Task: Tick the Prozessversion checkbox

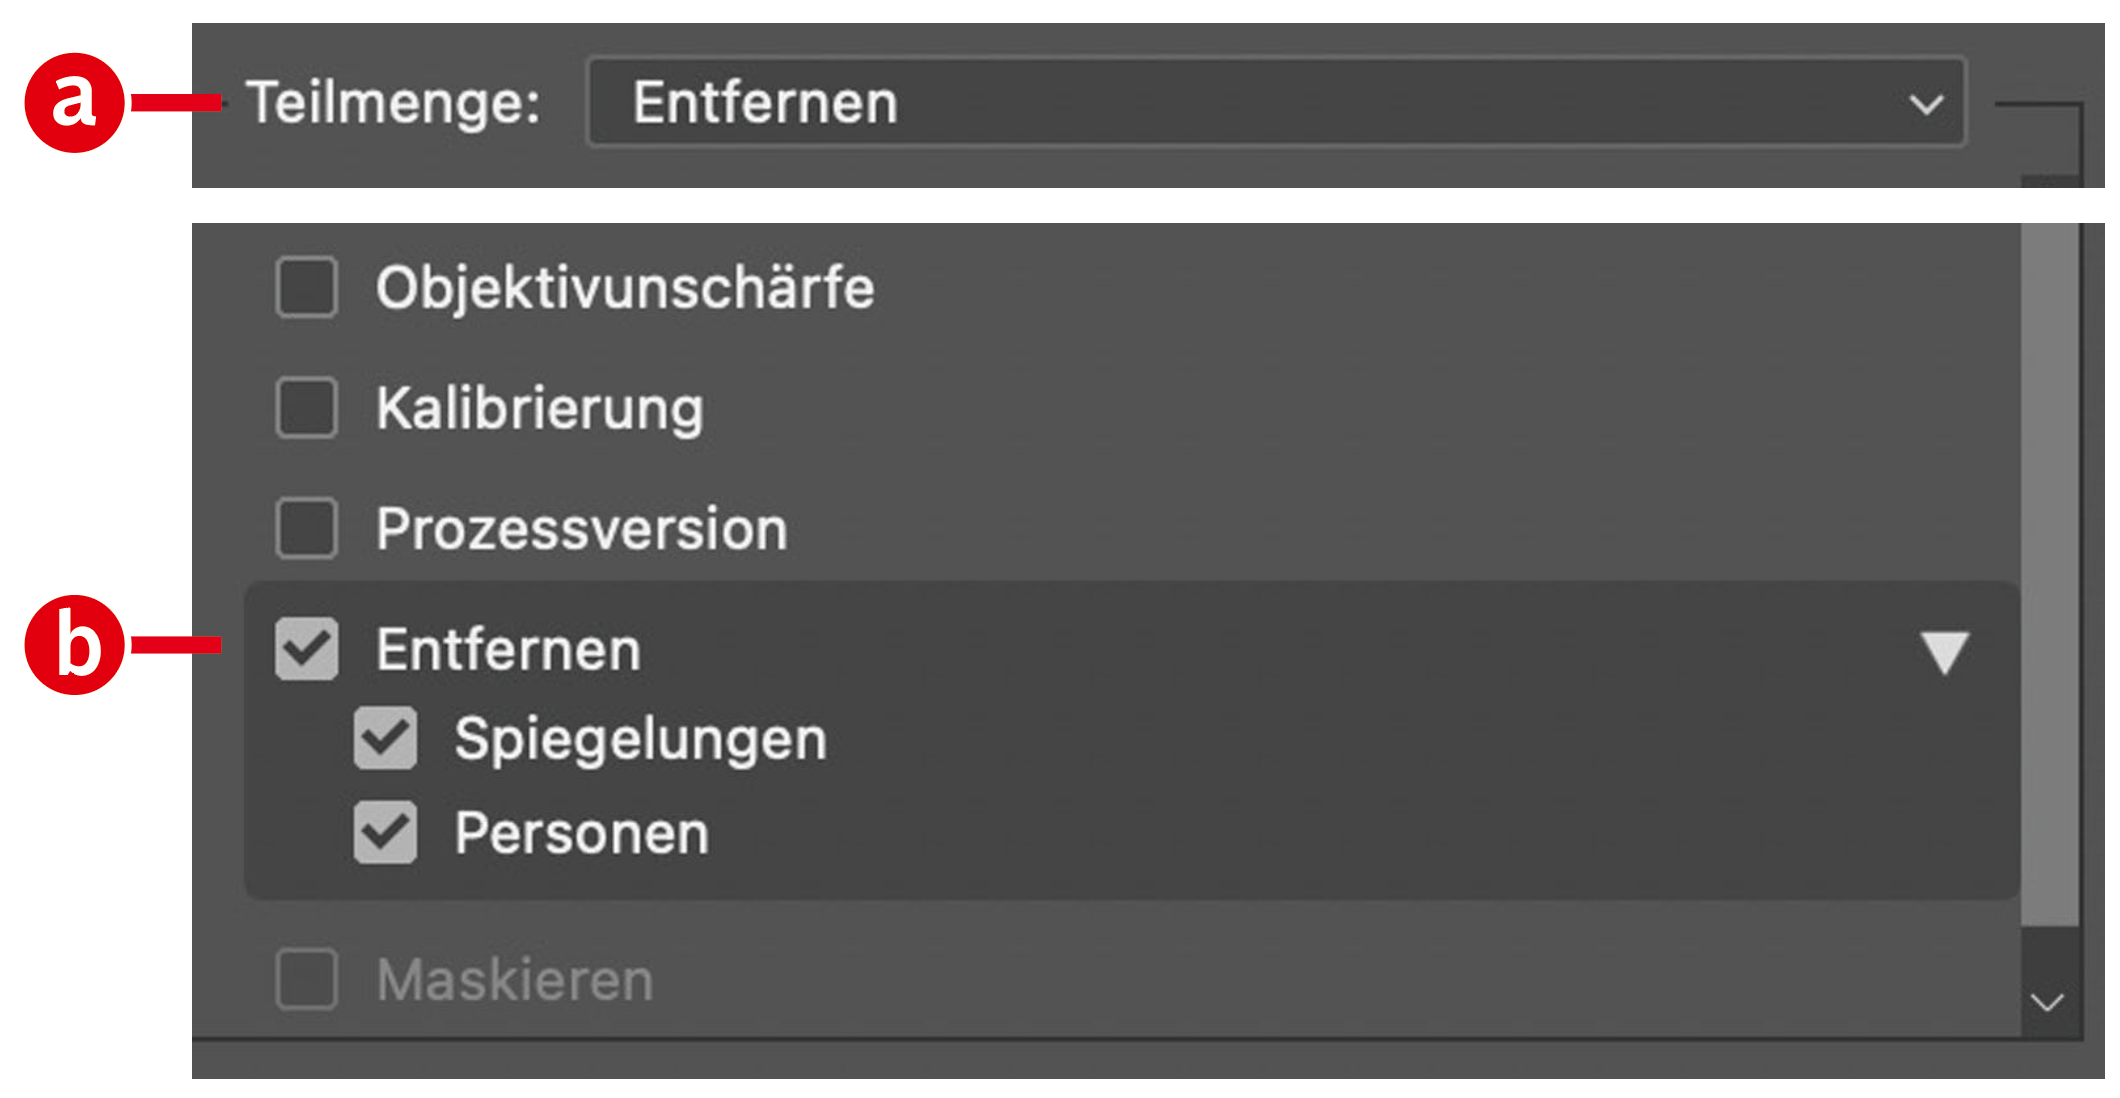Action: [x=306, y=528]
